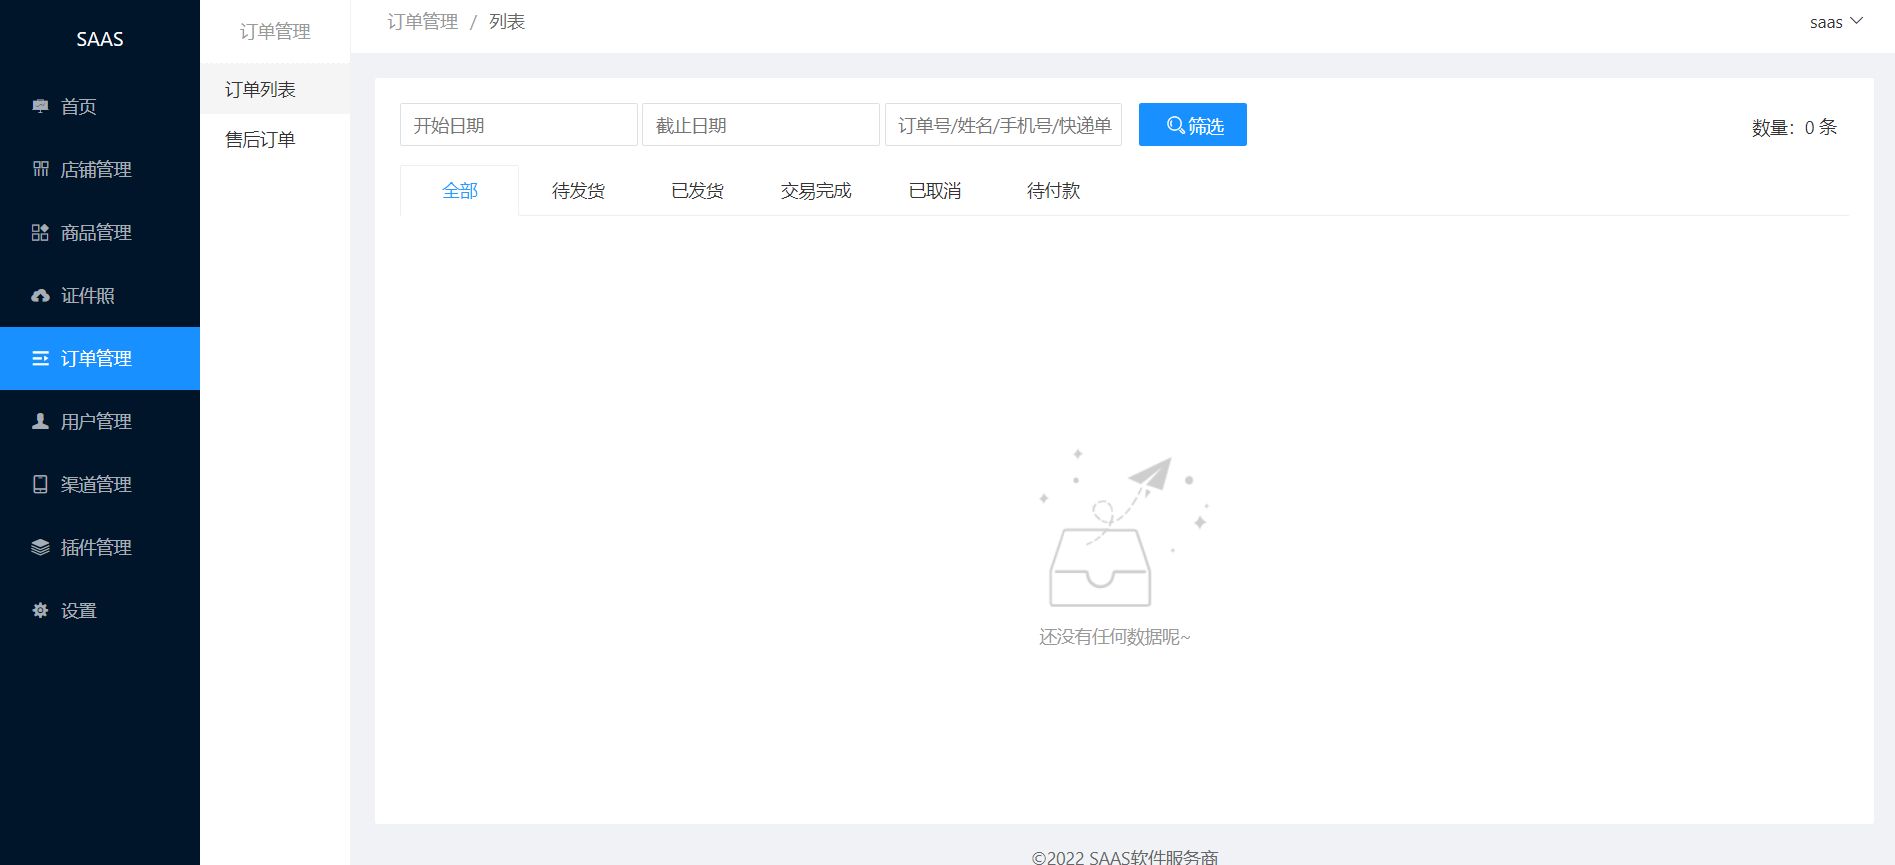Open 店铺管理 in the sidebar
Screen dimensions: 1895x865
(x=100, y=169)
